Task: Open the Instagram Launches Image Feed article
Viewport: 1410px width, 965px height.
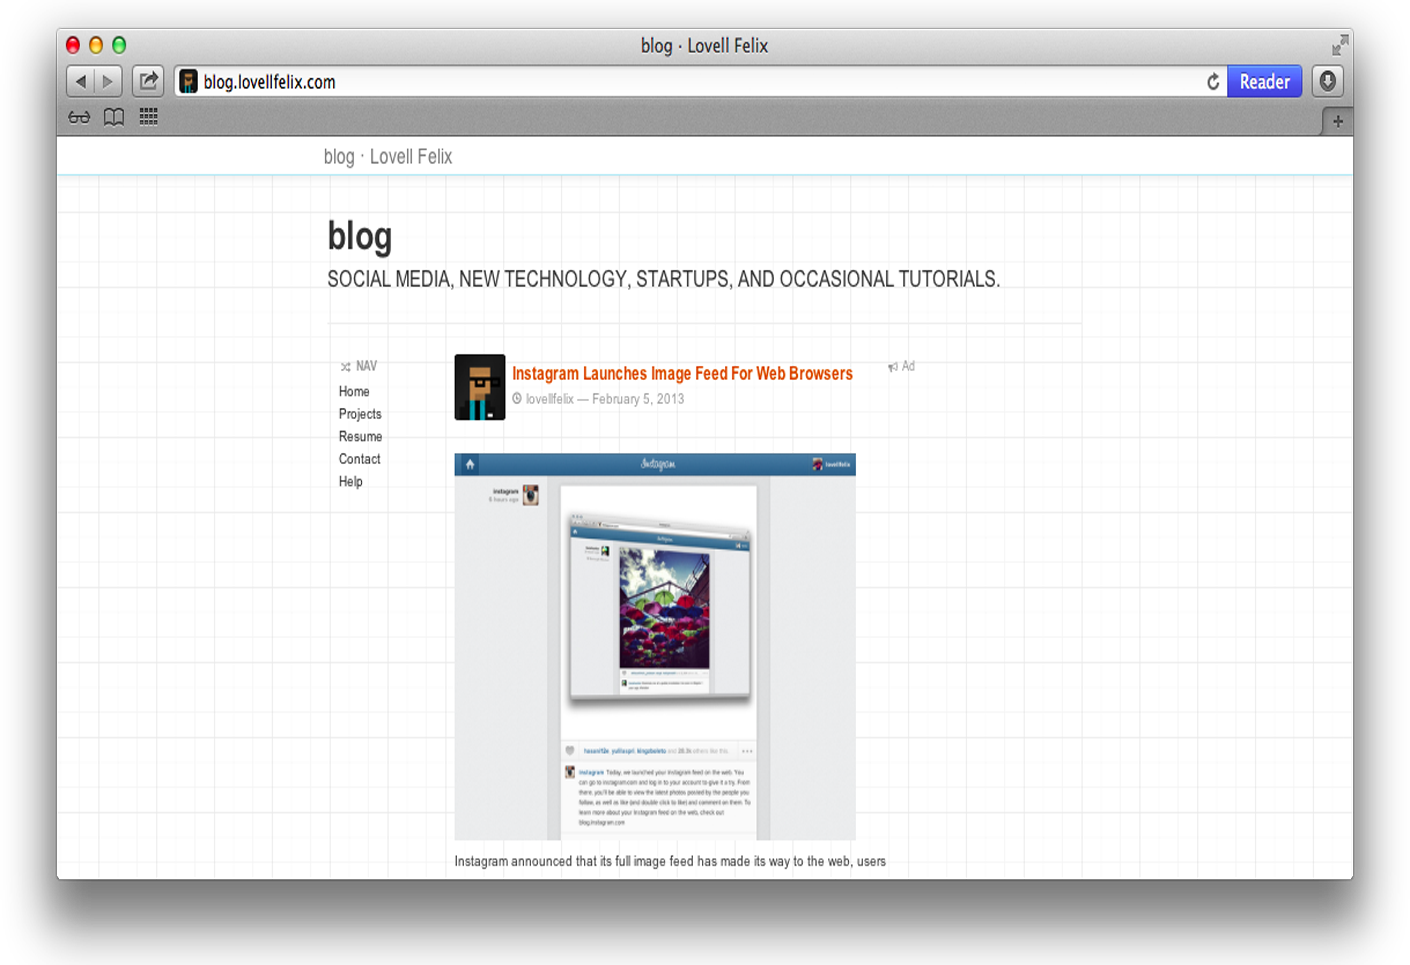Action: 682,373
